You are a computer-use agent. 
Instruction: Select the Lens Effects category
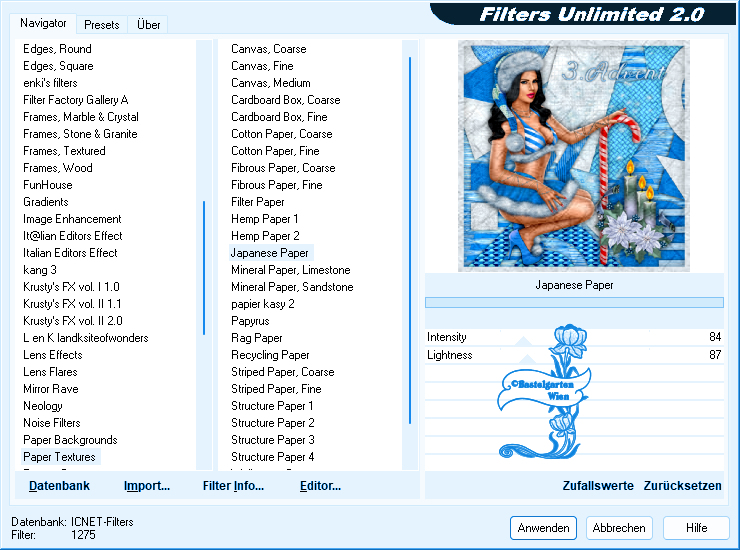point(52,355)
